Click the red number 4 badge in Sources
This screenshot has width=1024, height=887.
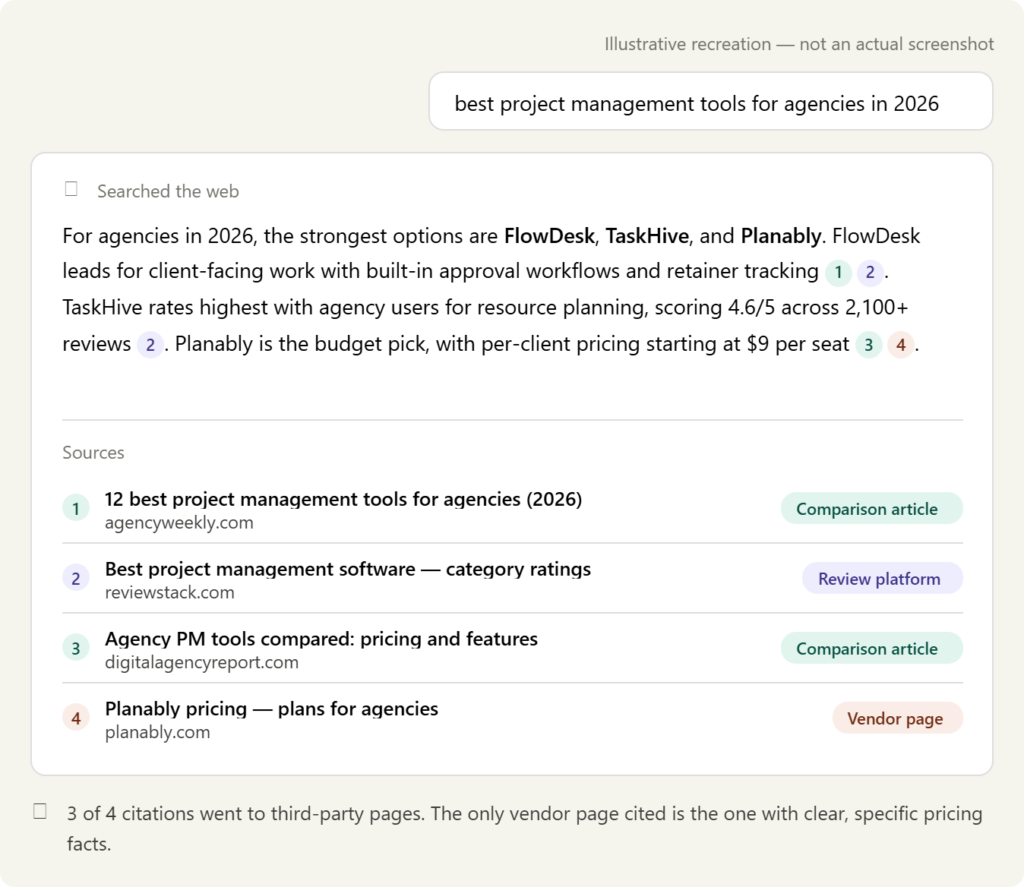click(76, 718)
